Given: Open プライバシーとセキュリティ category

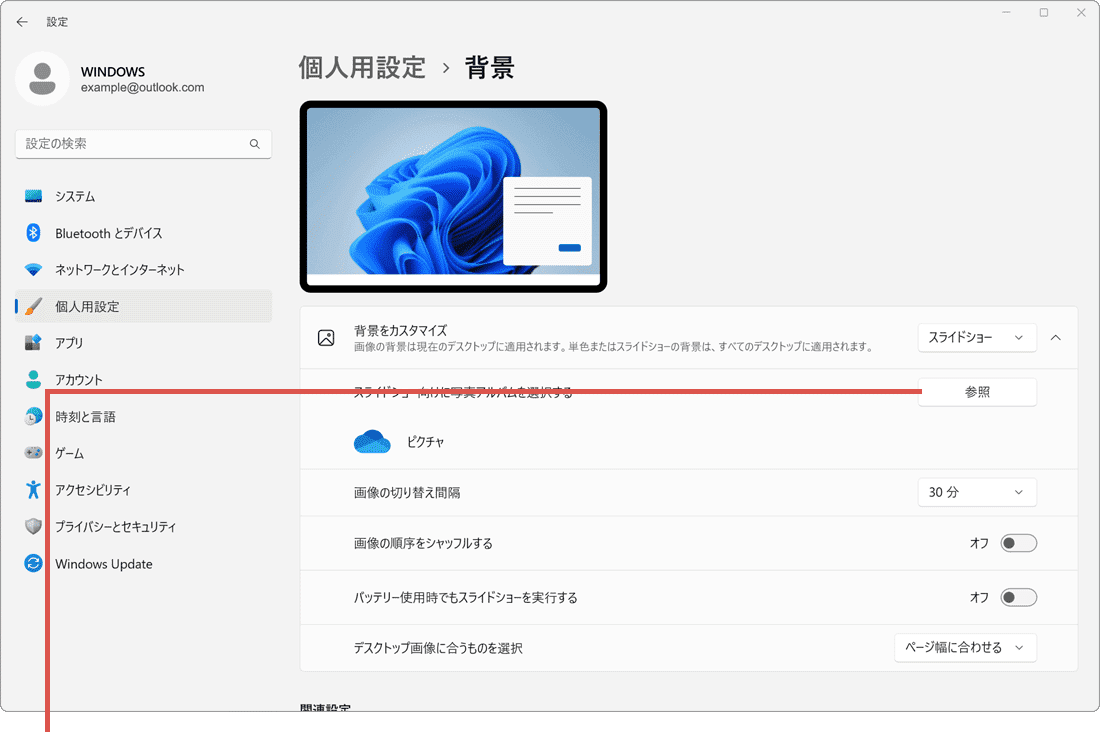Looking at the screenshot, I should tap(143, 526).
